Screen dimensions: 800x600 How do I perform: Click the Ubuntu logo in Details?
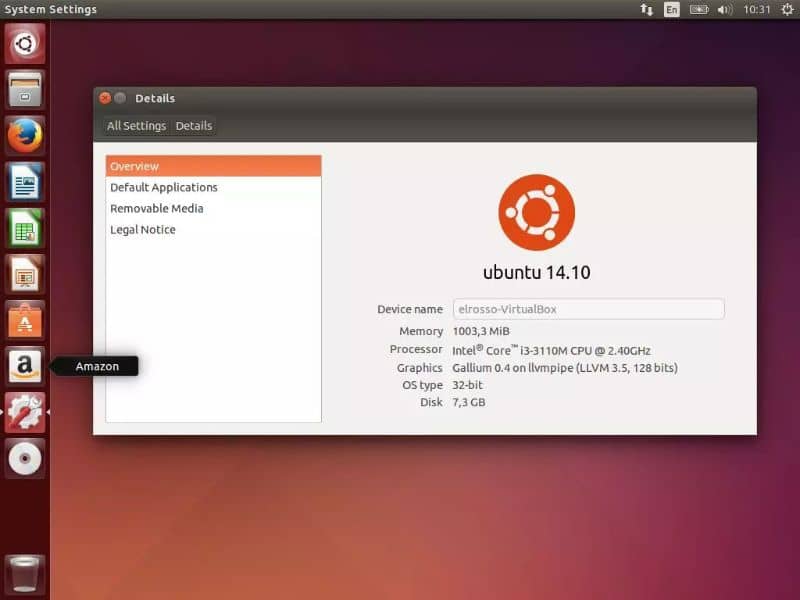pyautogui.click(x=536, y=212)
